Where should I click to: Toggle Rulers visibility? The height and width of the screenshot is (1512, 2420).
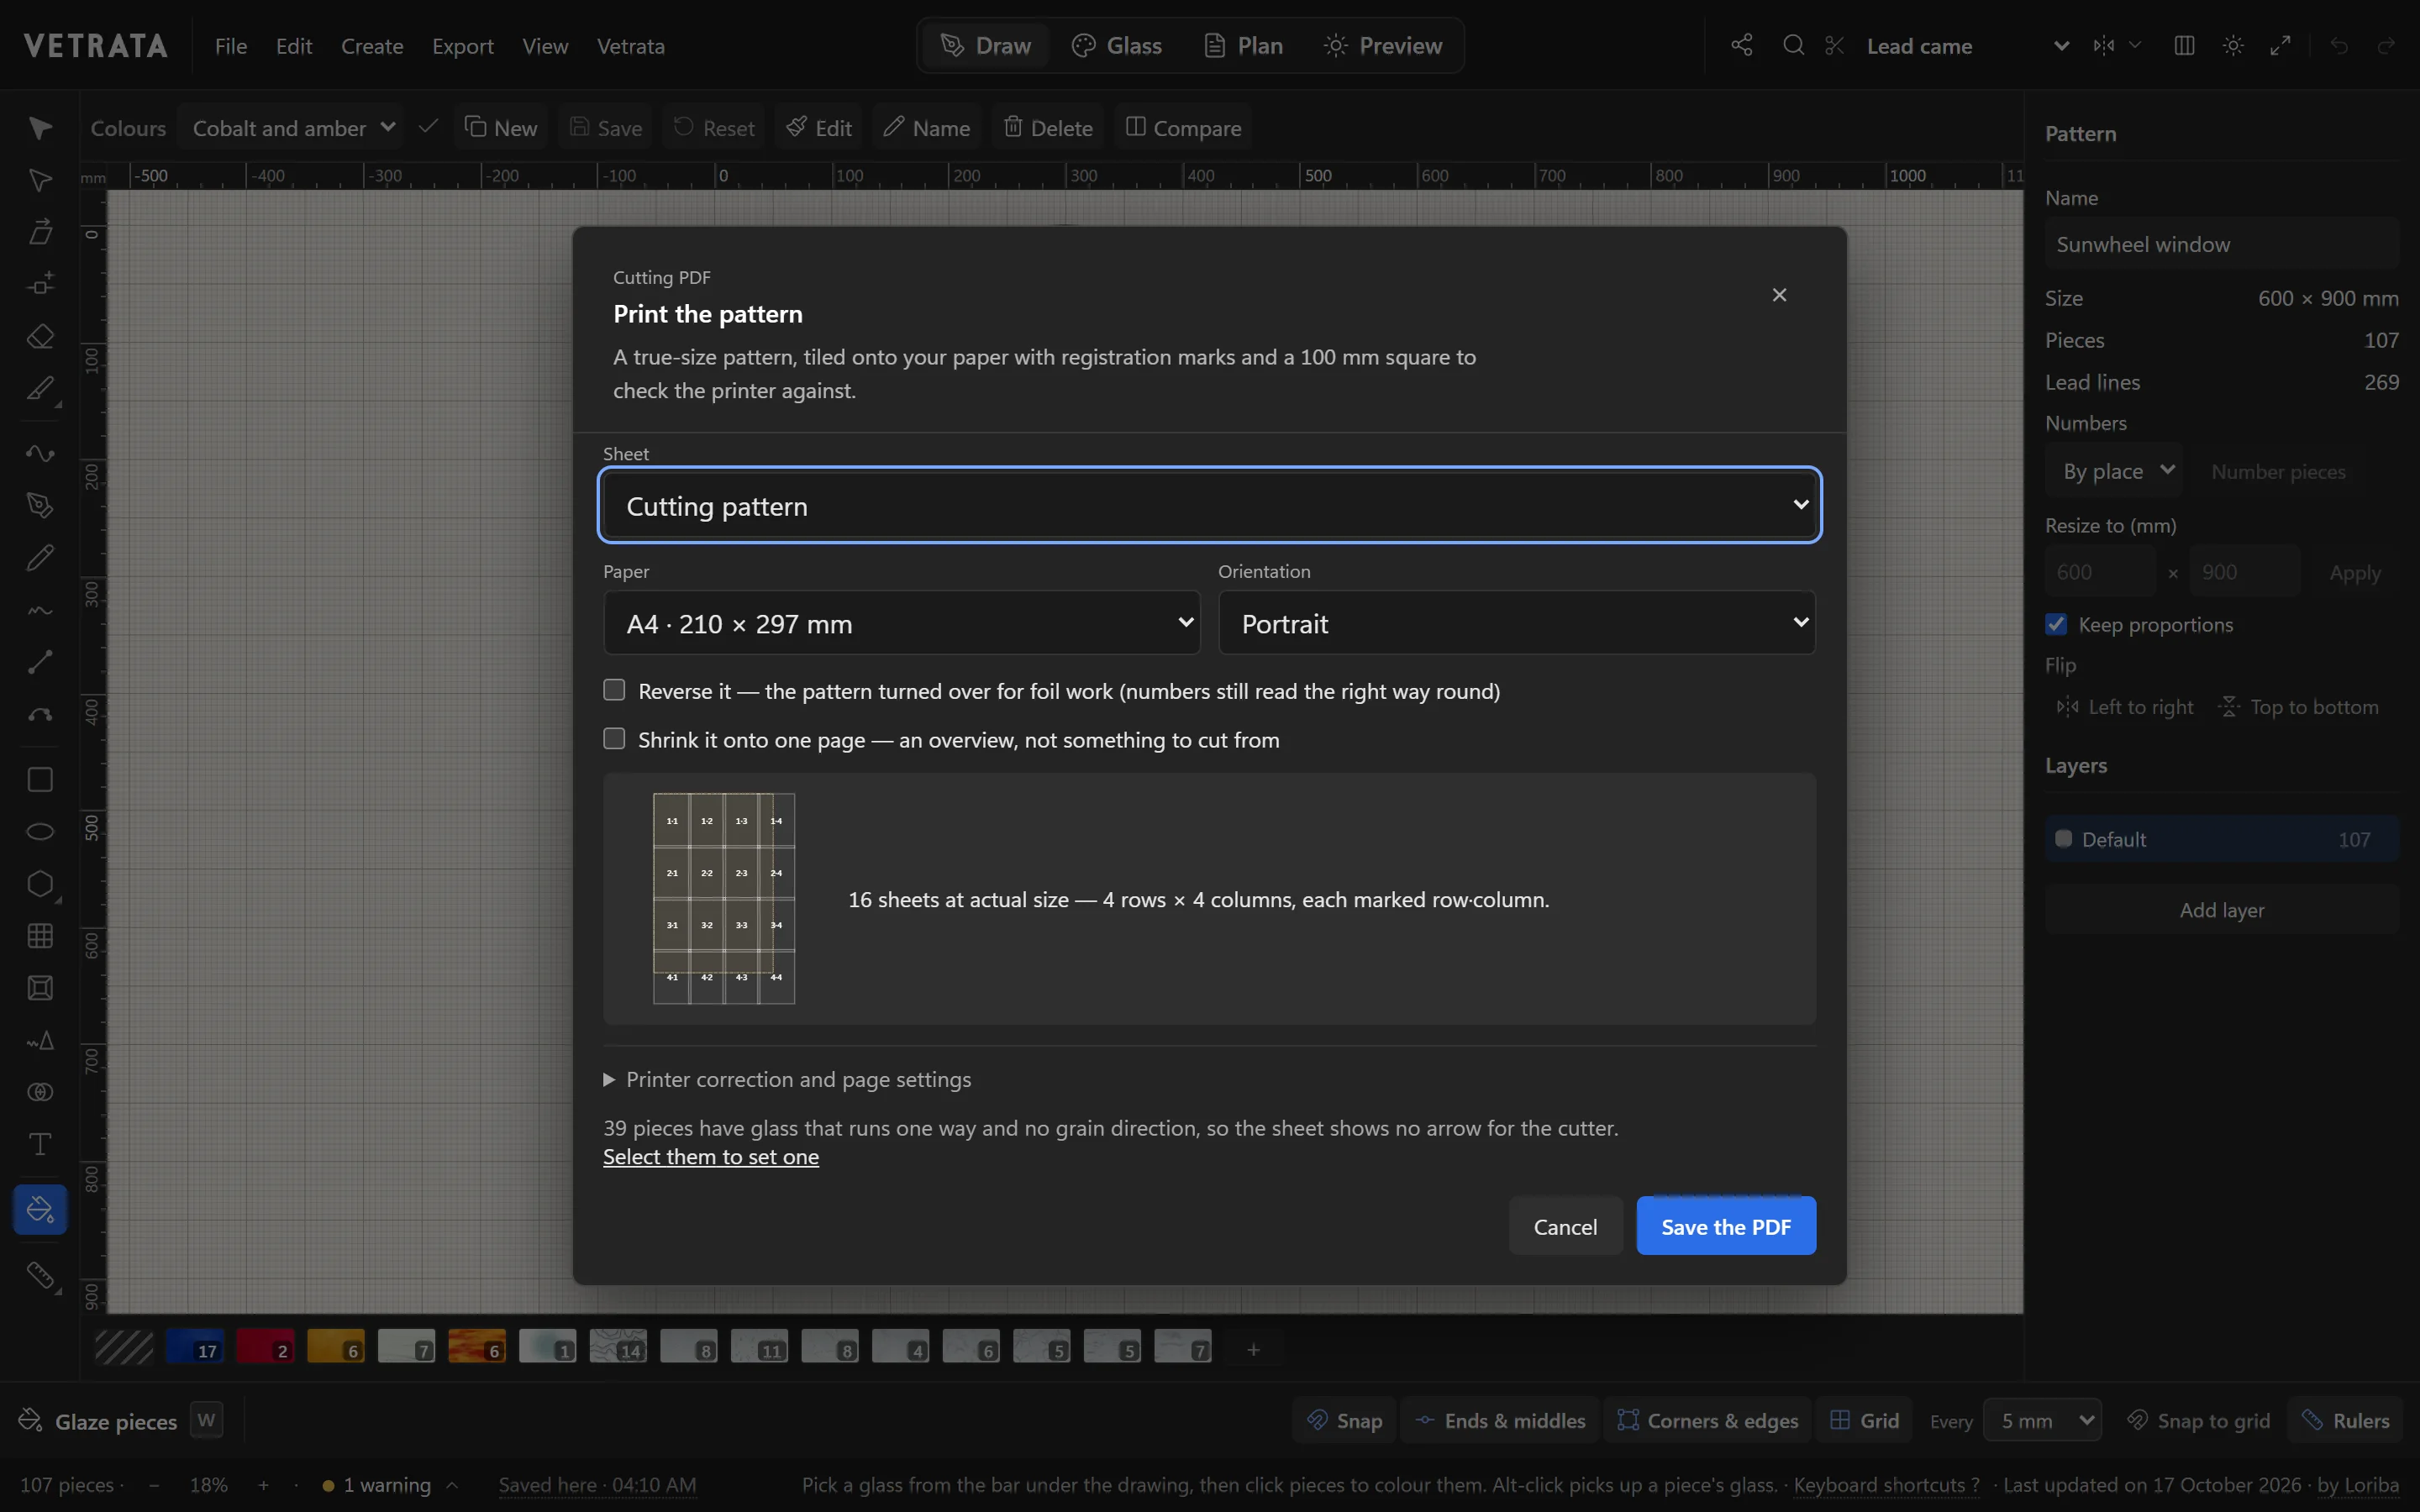[x=2344, y=1421]
